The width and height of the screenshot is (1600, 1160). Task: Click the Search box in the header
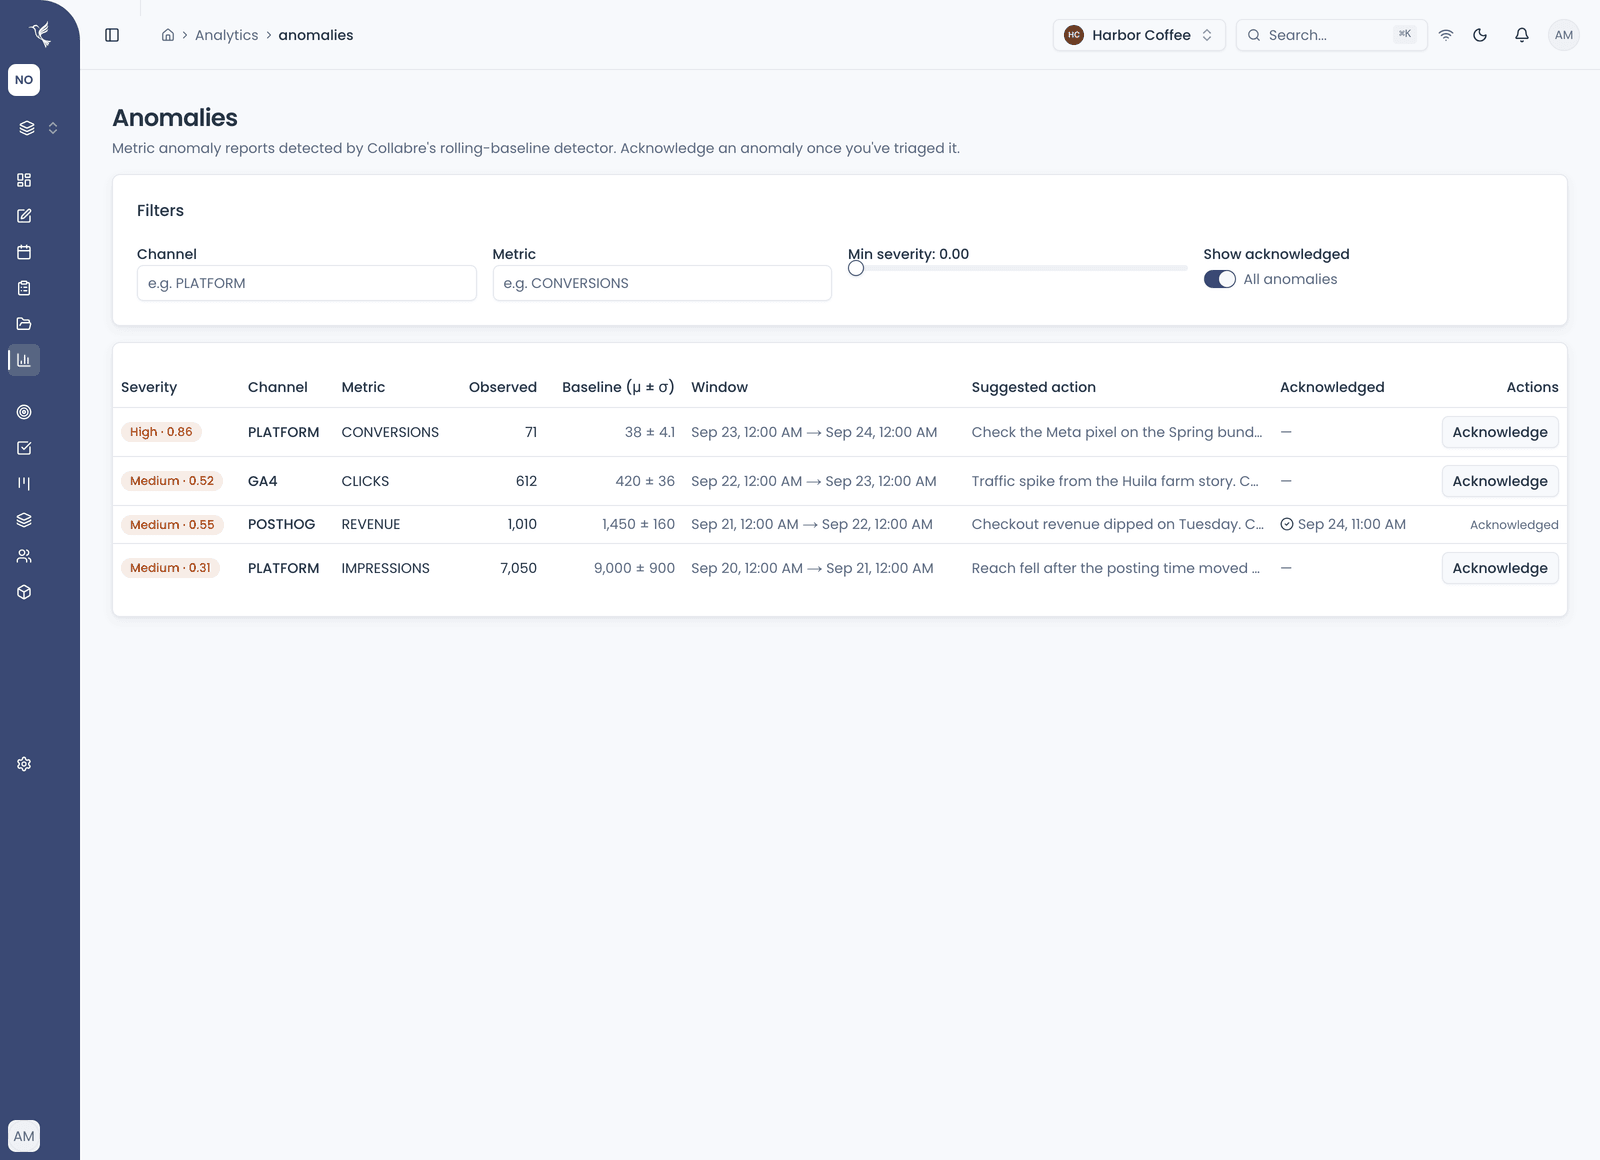[x=1331, y=35]
